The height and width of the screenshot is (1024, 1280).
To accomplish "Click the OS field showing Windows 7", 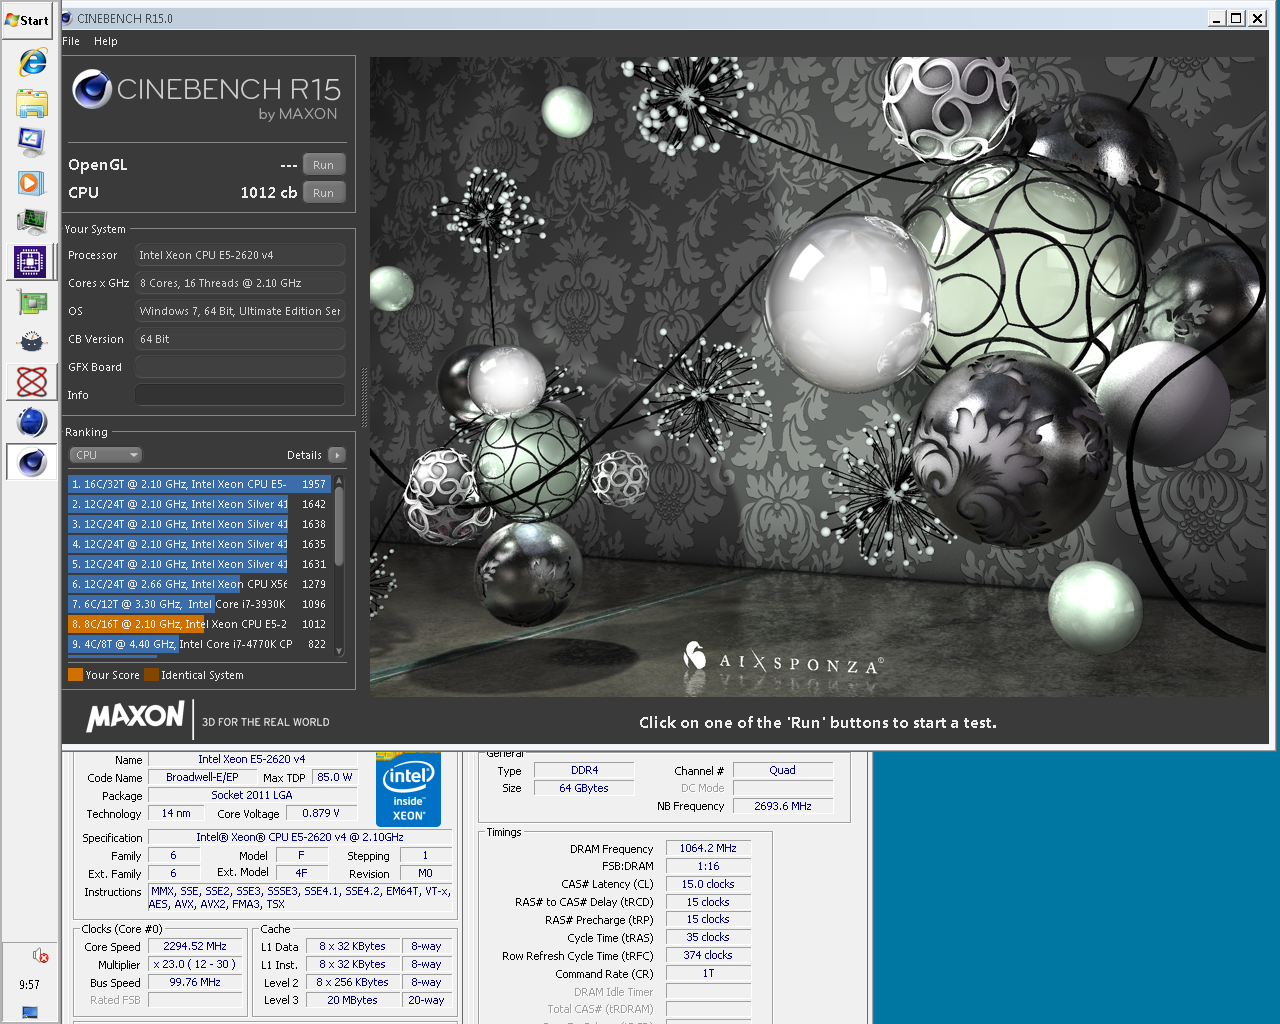I will [240, 311].
